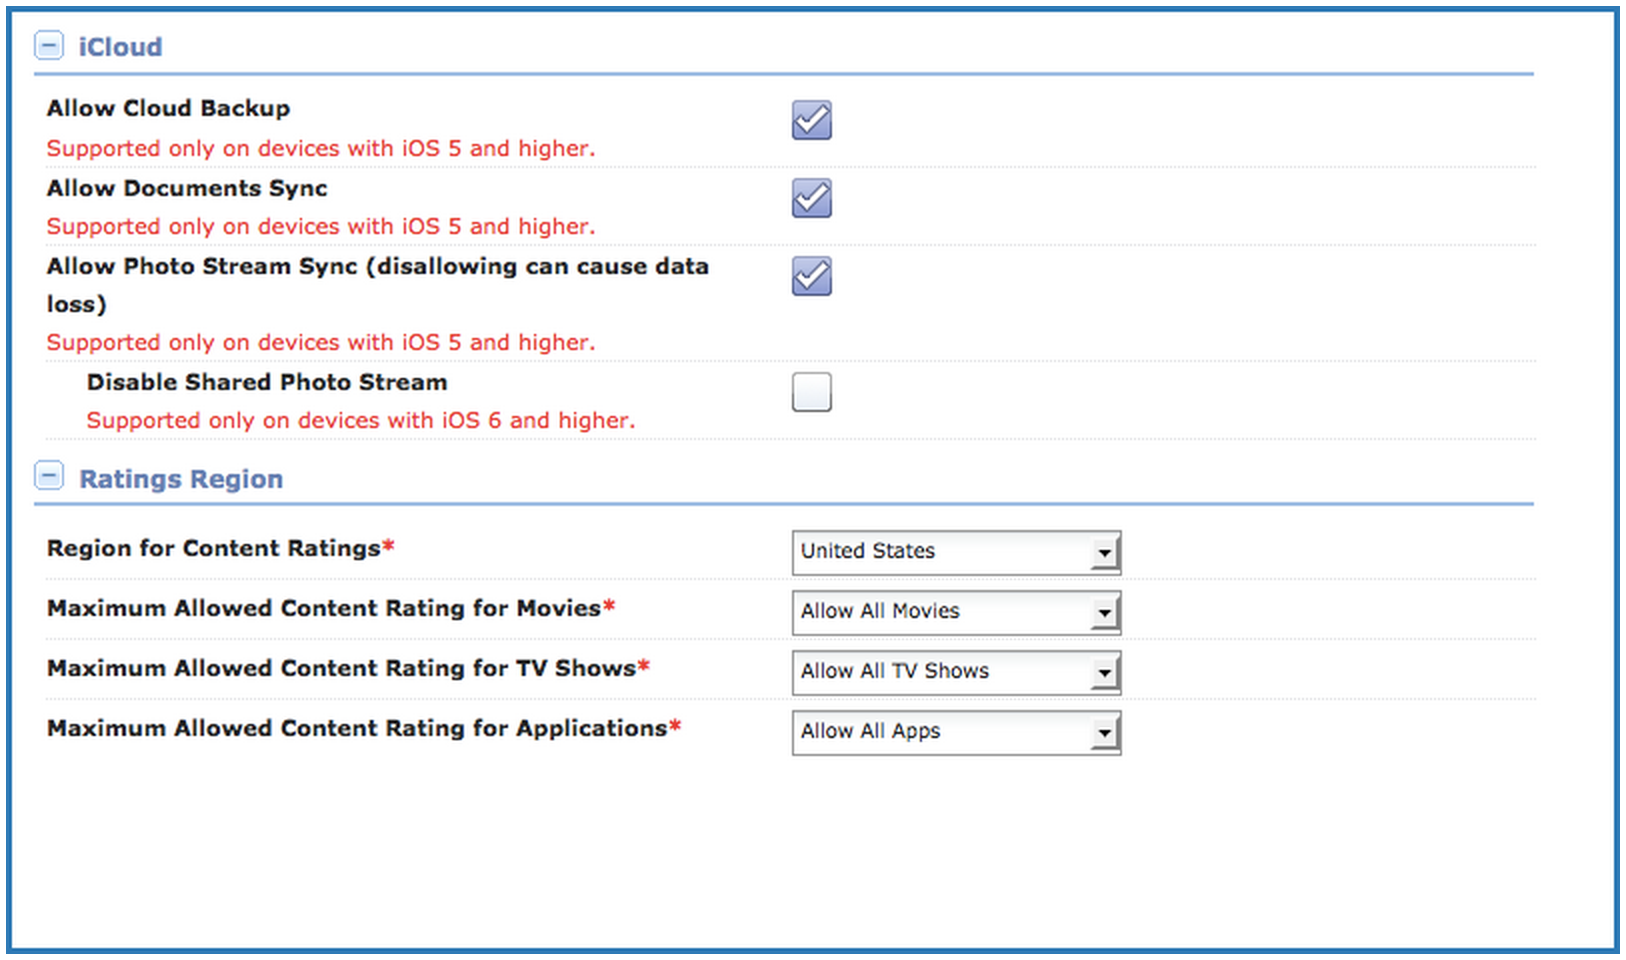Uncheck Allow Photo Stream Sync
1626x960 pixels.
(810, 277)
